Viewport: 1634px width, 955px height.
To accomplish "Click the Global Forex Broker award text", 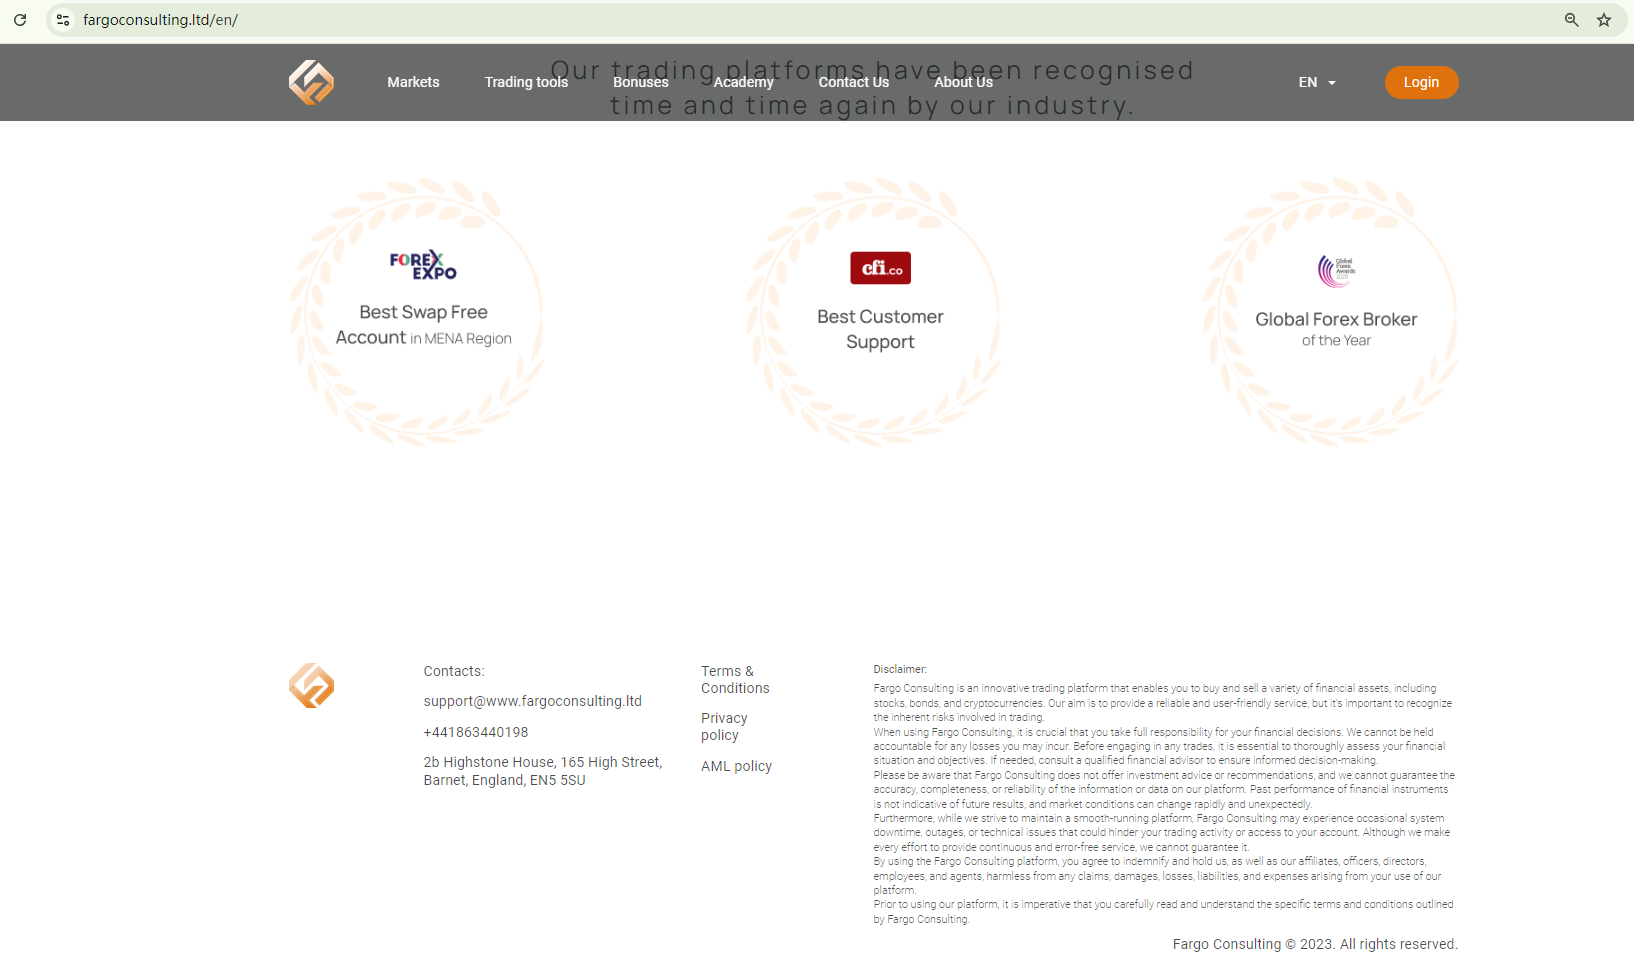I will point(1336,328).
